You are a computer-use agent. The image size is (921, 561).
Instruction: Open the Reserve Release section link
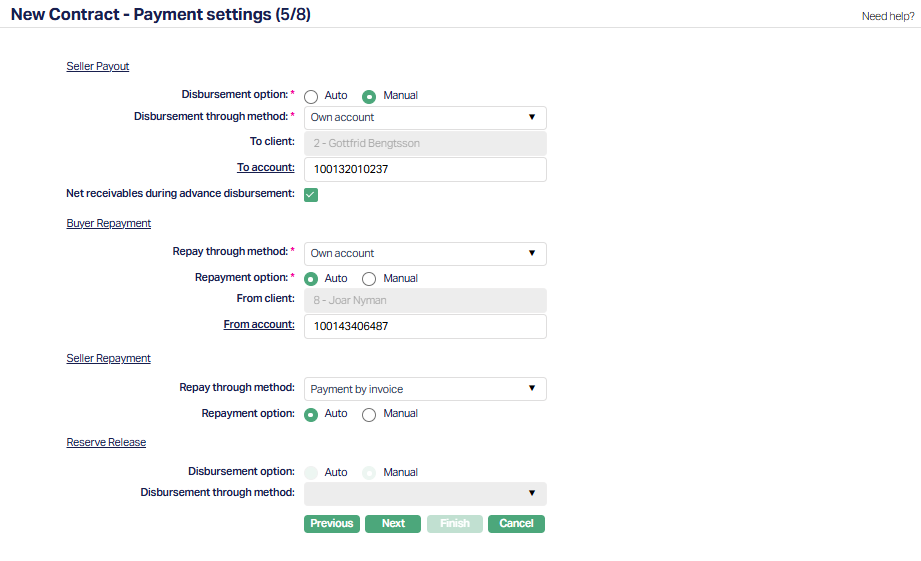106,442
